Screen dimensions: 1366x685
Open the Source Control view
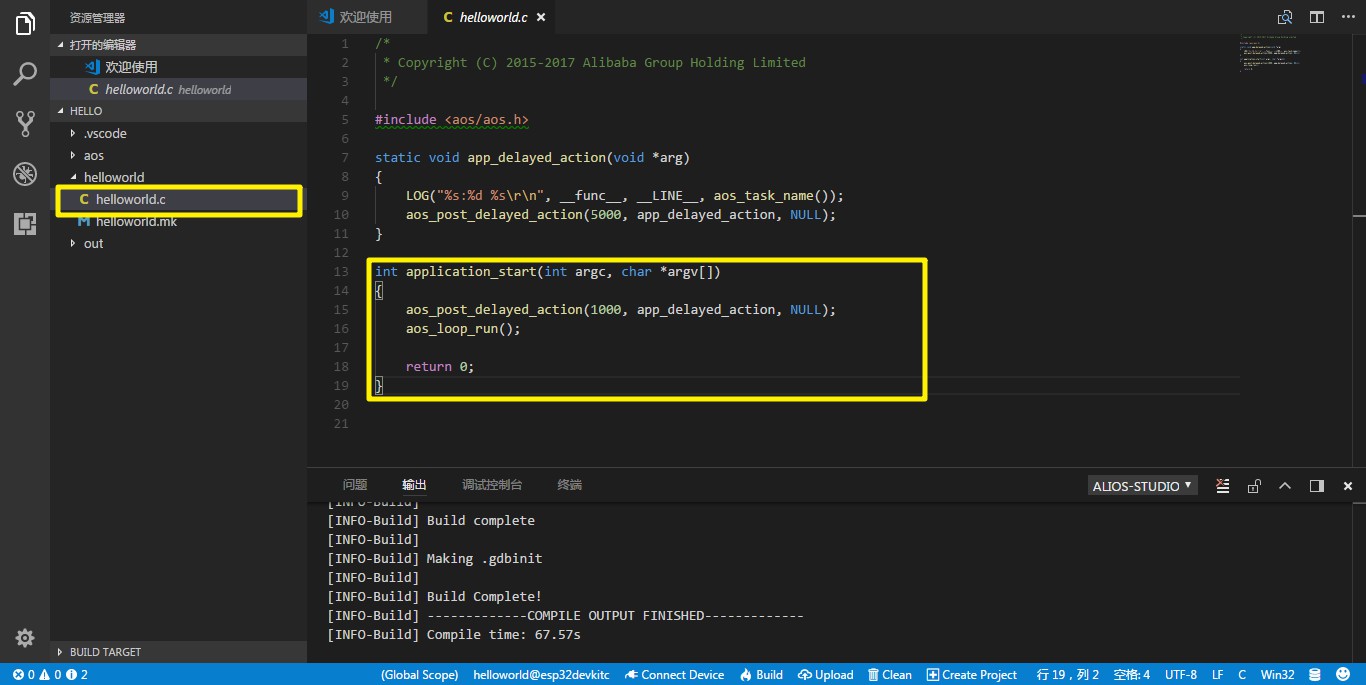pos(25,124)
